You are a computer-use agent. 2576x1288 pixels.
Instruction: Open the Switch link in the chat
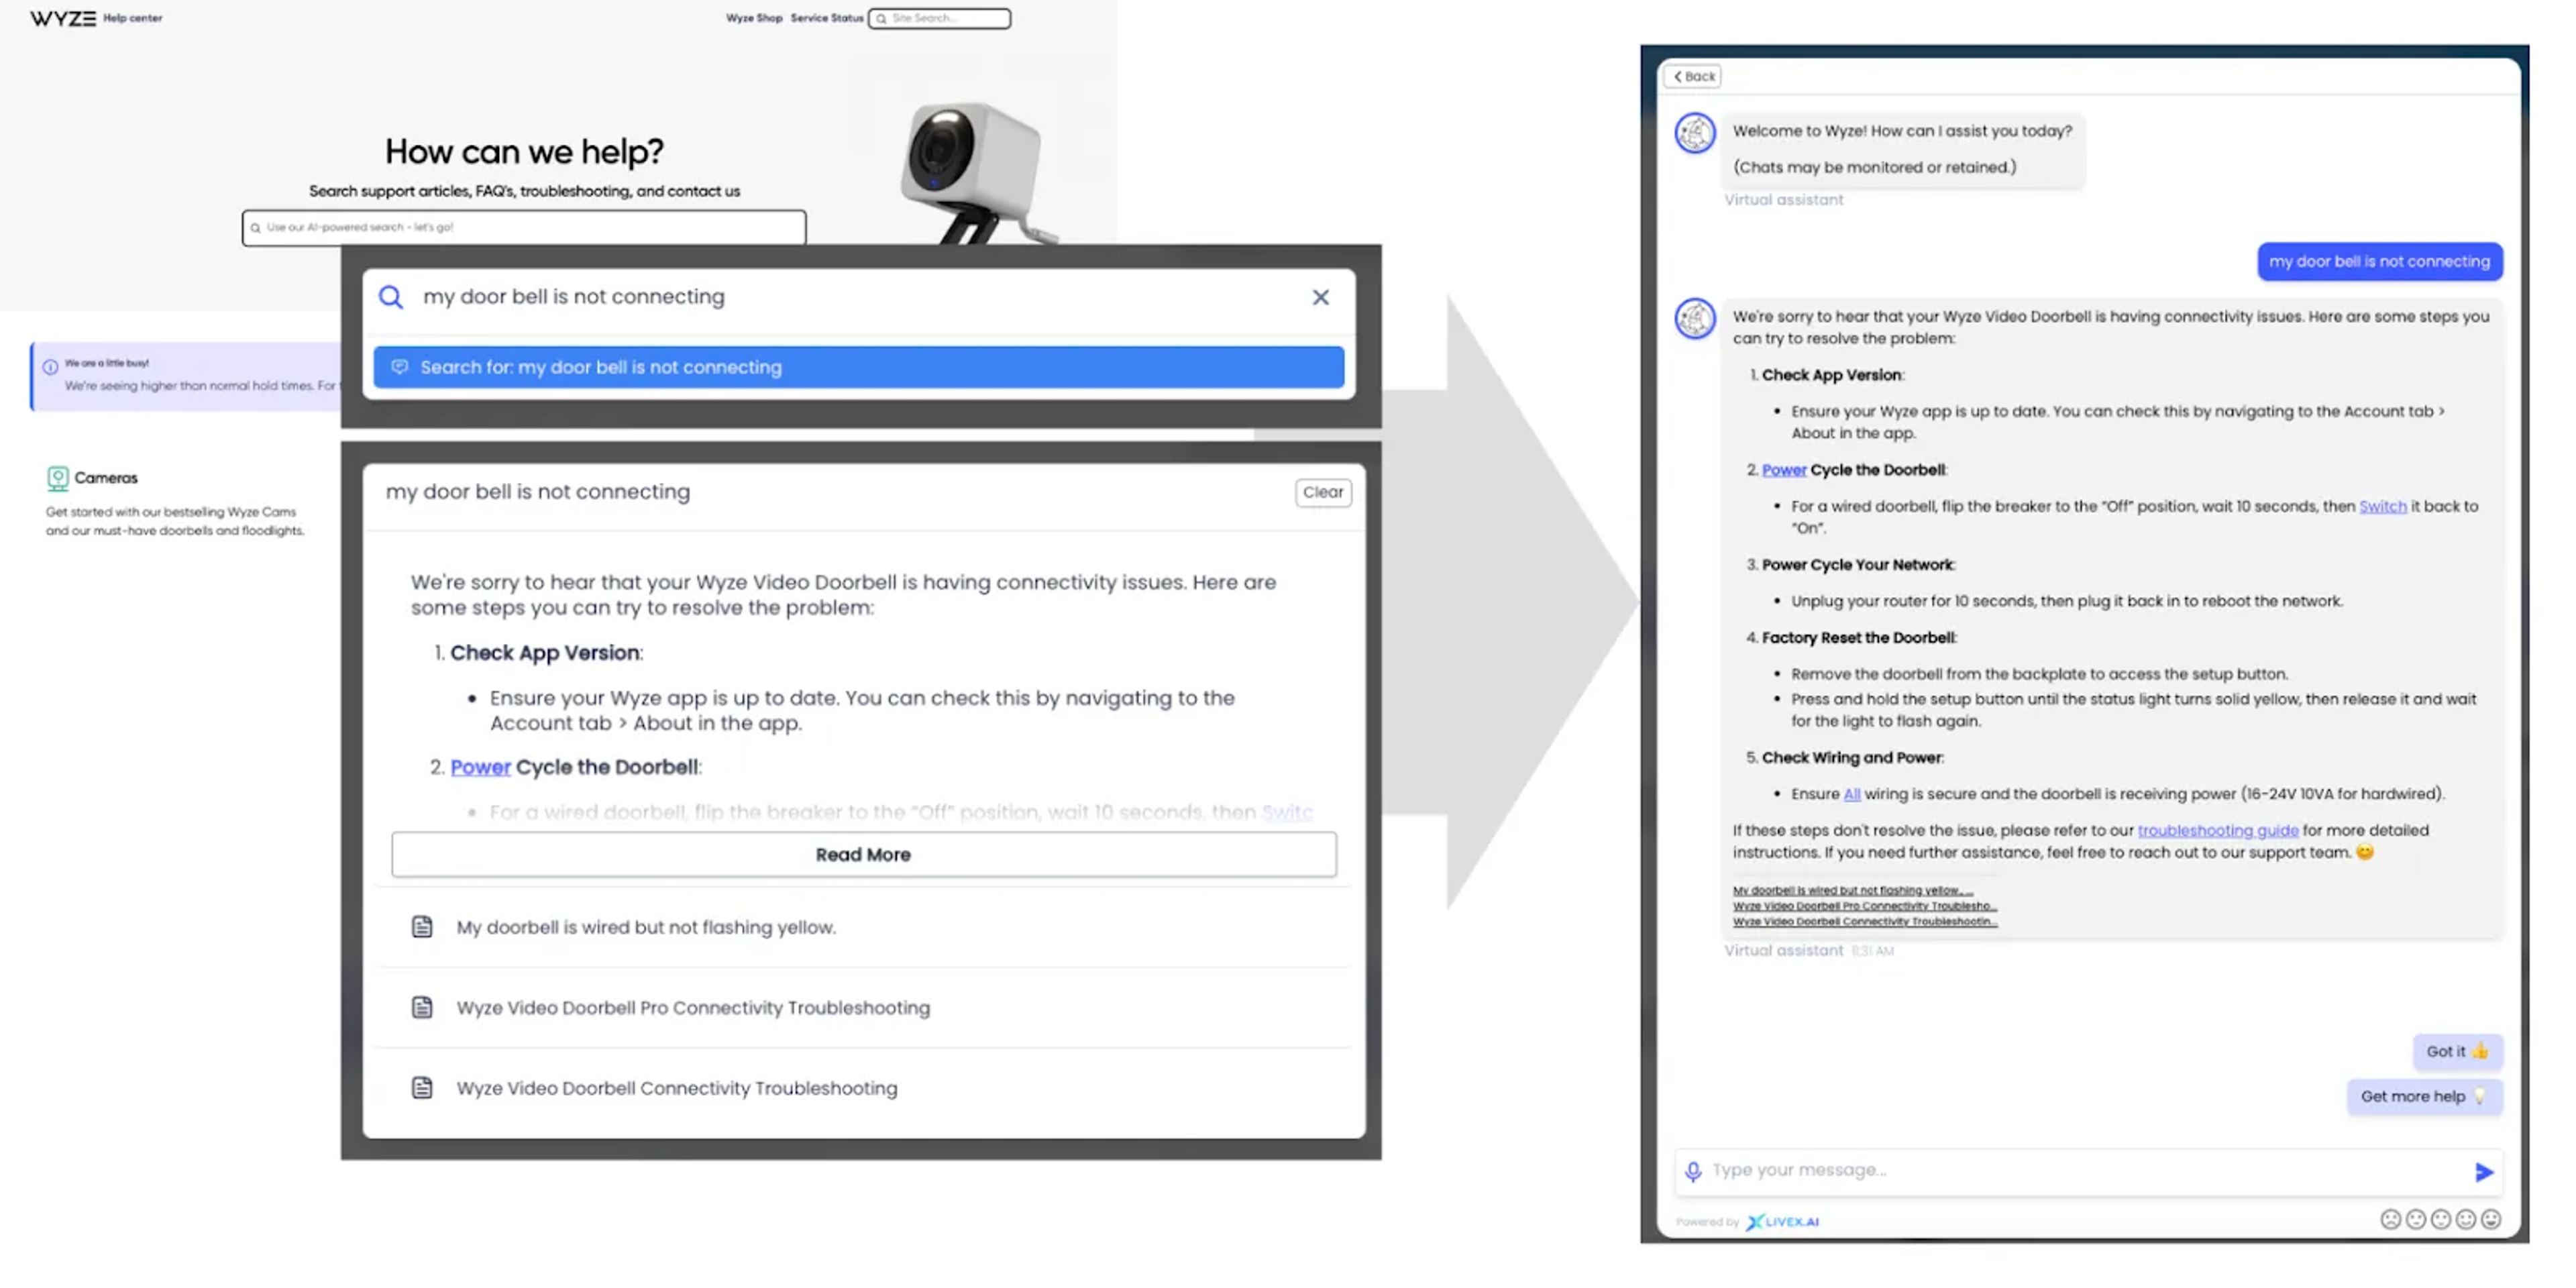tap(2382, 506)
